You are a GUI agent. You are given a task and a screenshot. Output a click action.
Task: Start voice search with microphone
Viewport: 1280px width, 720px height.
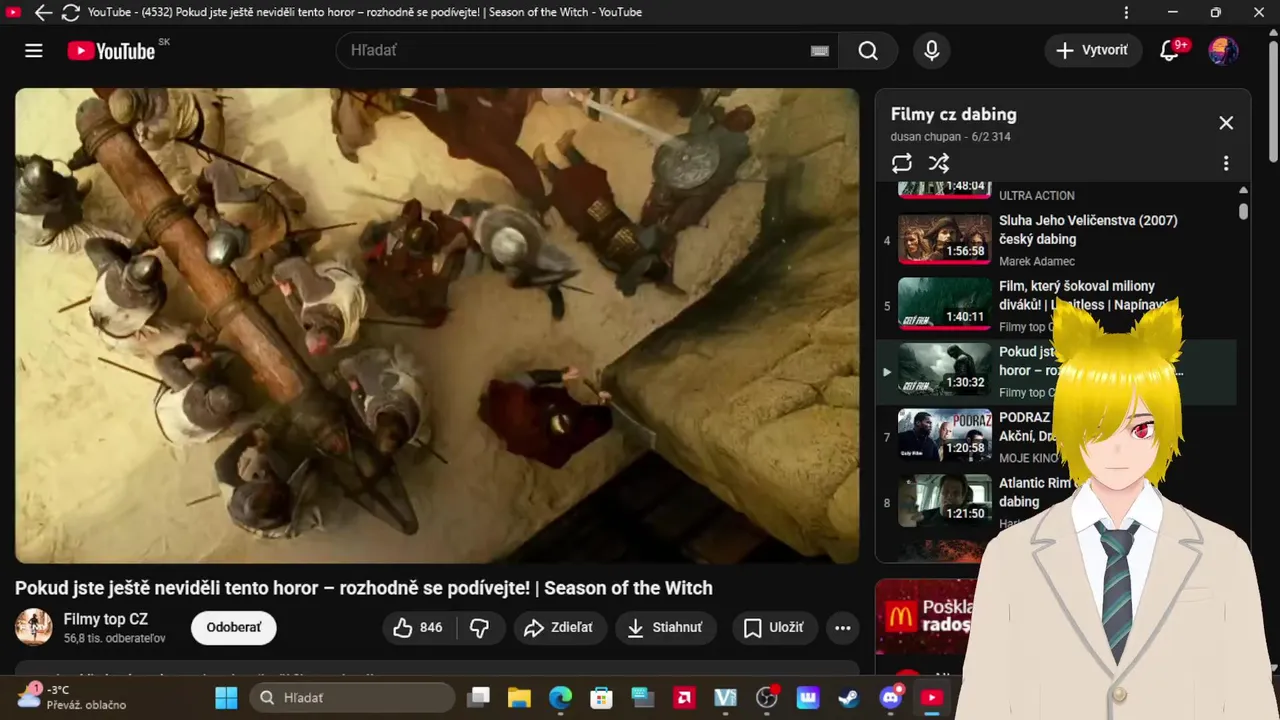[x=932, y=50]
